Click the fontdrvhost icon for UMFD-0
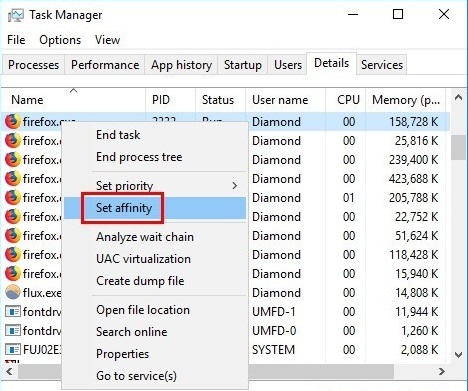This screenshot has width=468, height=391. pos(13,331)
